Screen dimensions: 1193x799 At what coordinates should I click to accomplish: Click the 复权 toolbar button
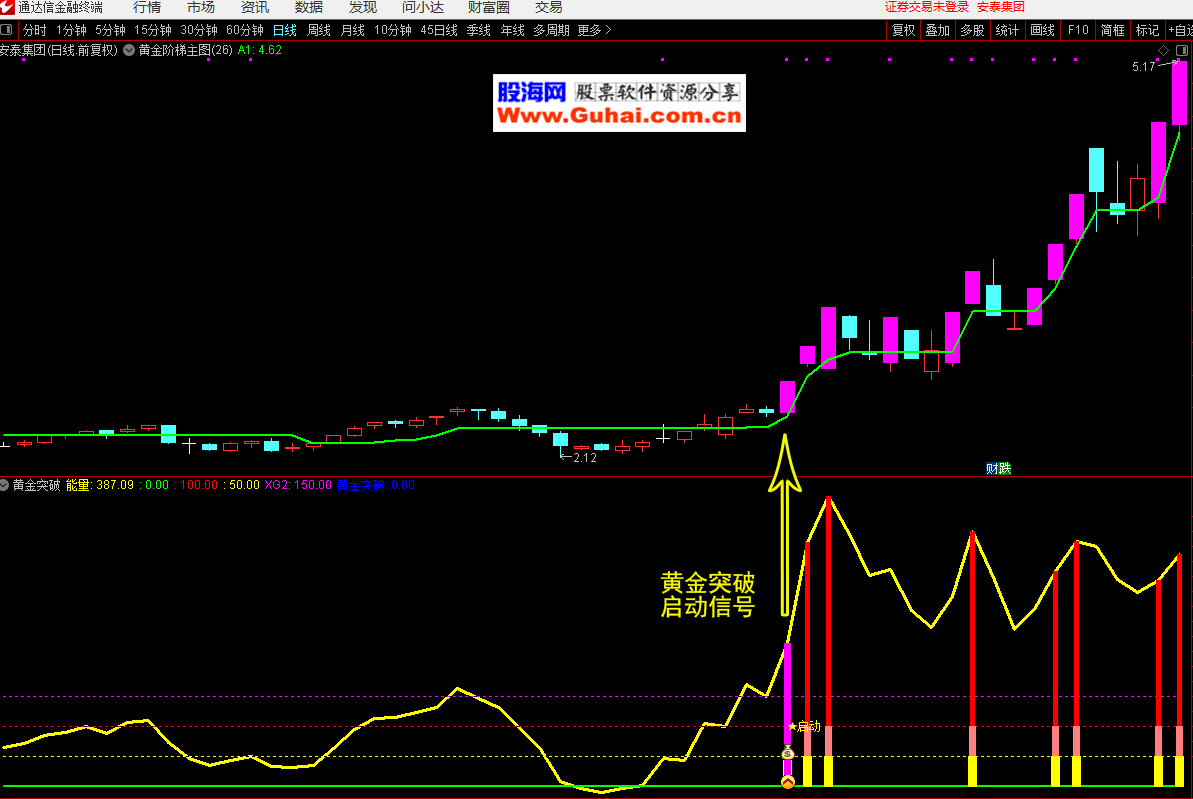click(x=903, y=30)
